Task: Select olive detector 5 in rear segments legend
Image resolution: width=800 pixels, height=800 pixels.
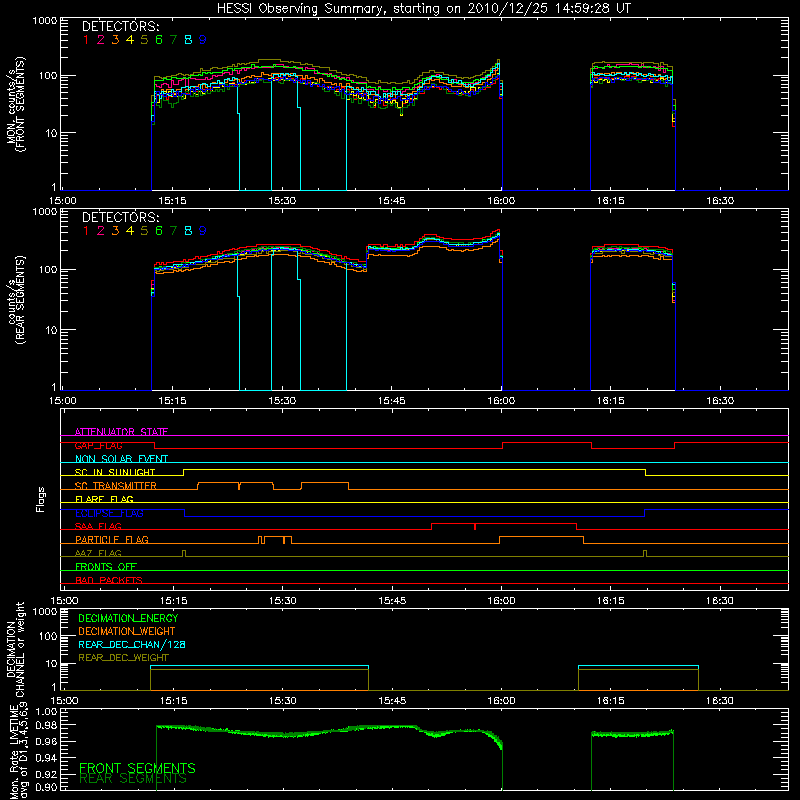Action: 144,231
